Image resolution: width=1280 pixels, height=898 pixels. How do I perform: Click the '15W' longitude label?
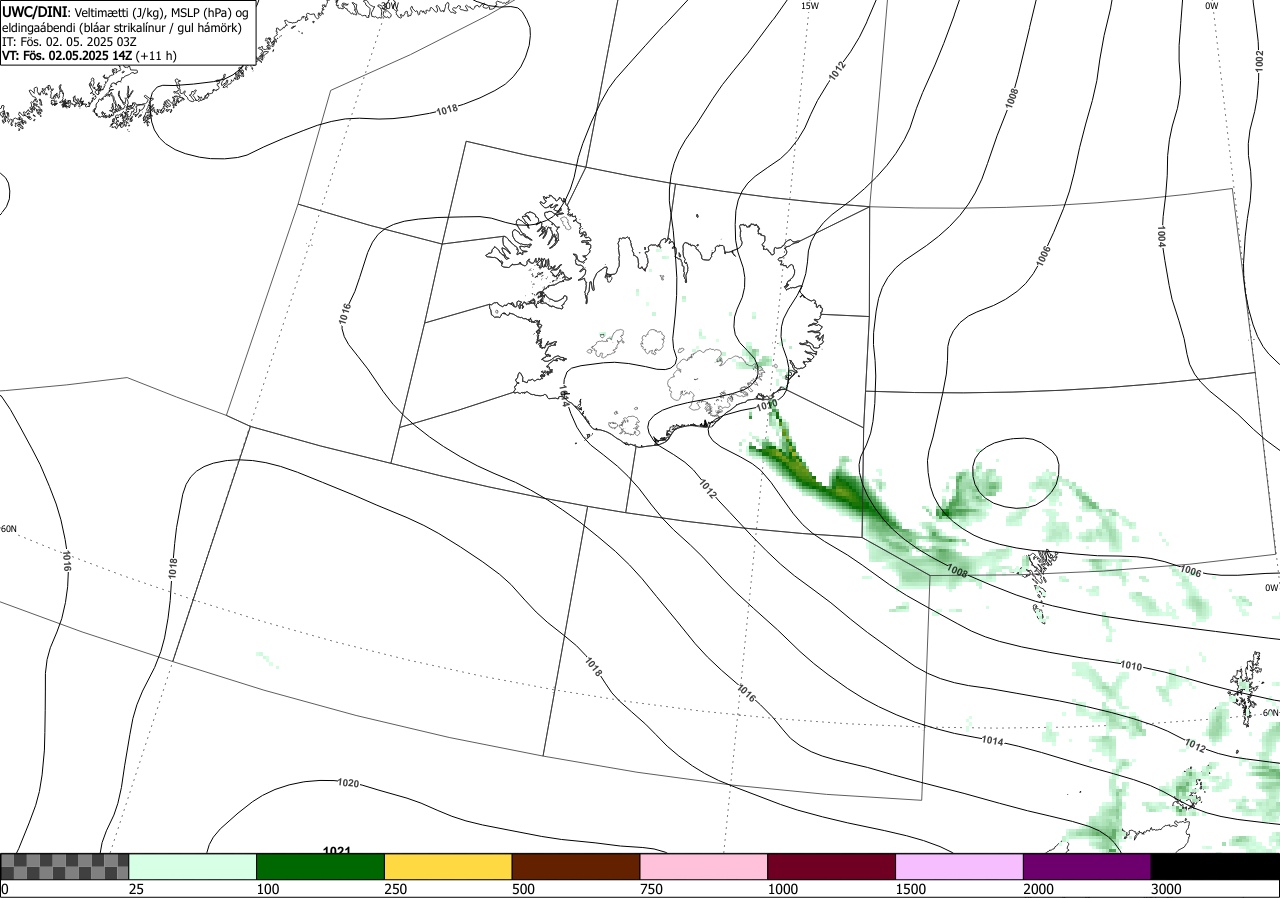(810, 6)
